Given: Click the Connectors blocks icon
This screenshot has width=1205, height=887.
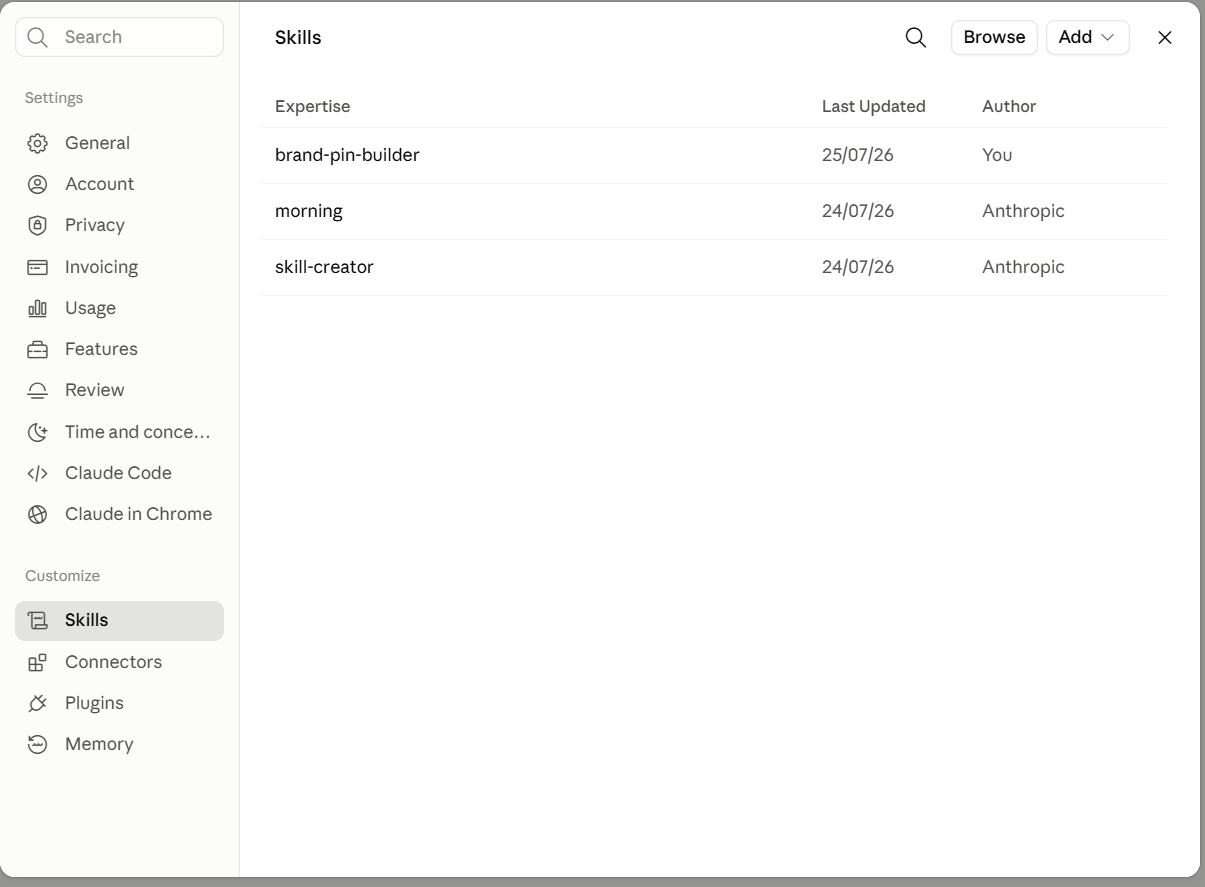Looking at the screenshot, I should coord(37,662).
